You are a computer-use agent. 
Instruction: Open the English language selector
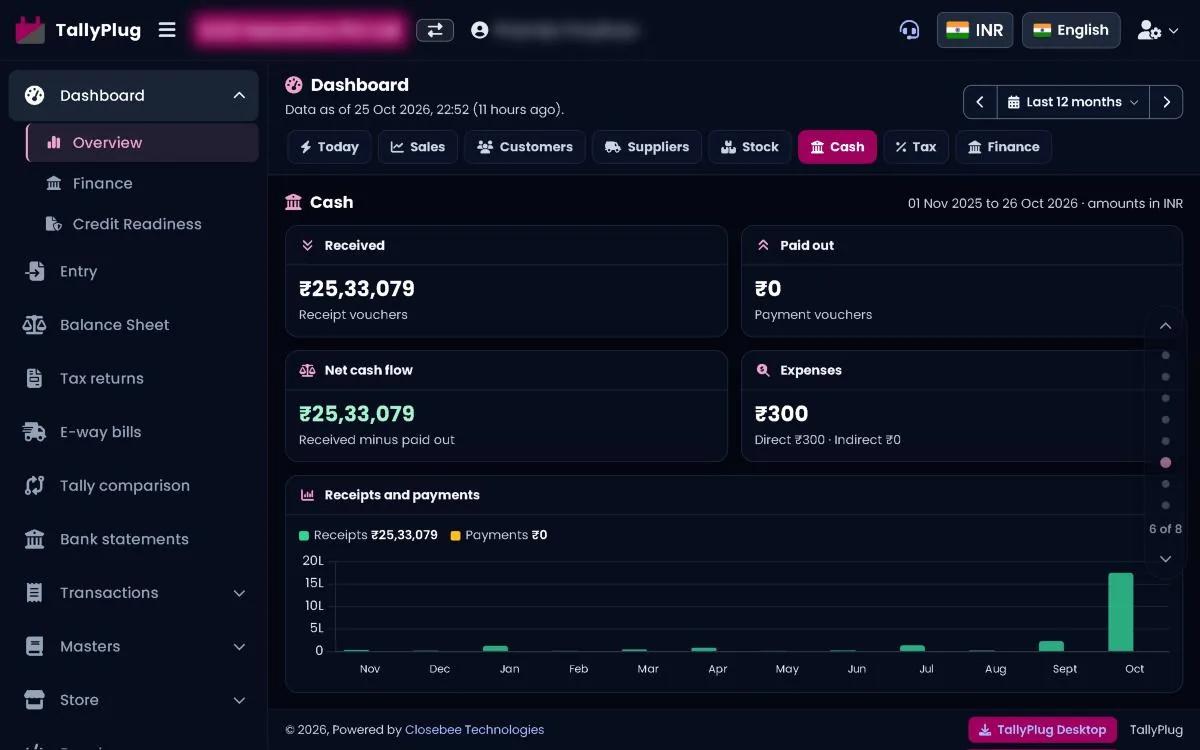[x=1071, y=30]
